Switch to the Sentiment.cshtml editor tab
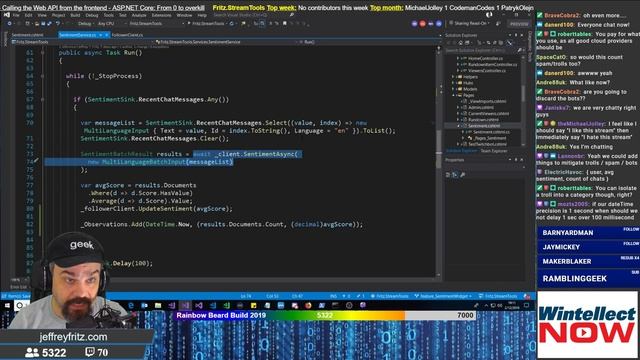The width and height of the screenshot is (640, 360). (27, 35)
